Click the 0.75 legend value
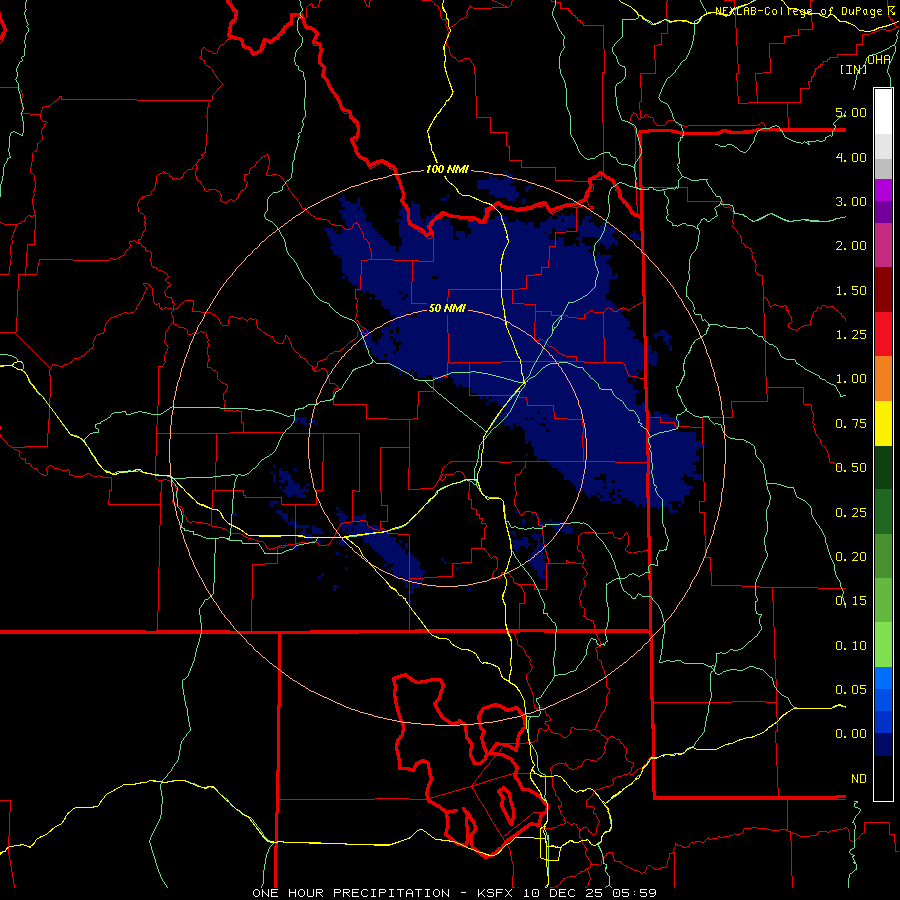The height and width of the screenshot is (900, 900). click(x=851, y=424)
